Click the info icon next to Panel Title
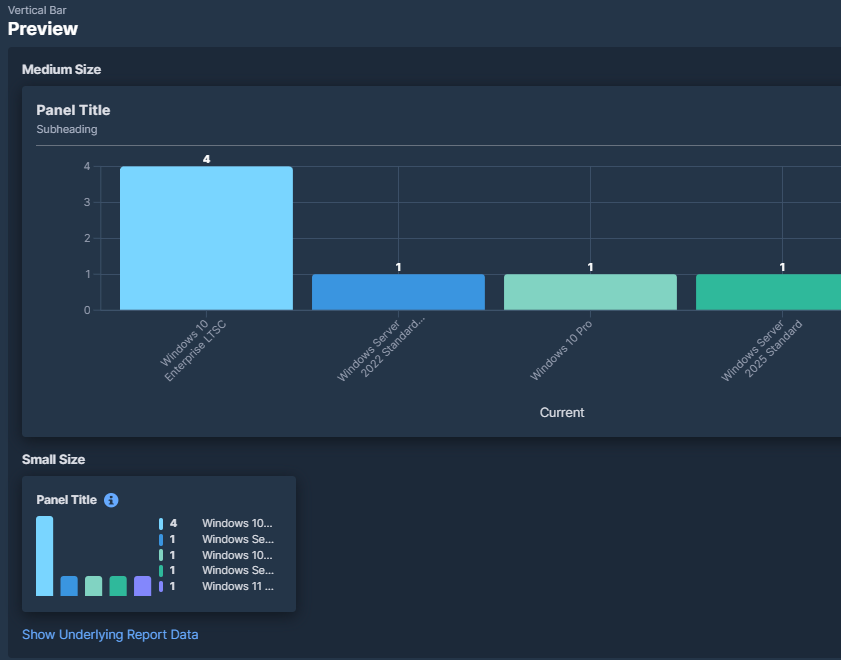Viewport: 841px width, 660px height. click(x=111, y=500)
